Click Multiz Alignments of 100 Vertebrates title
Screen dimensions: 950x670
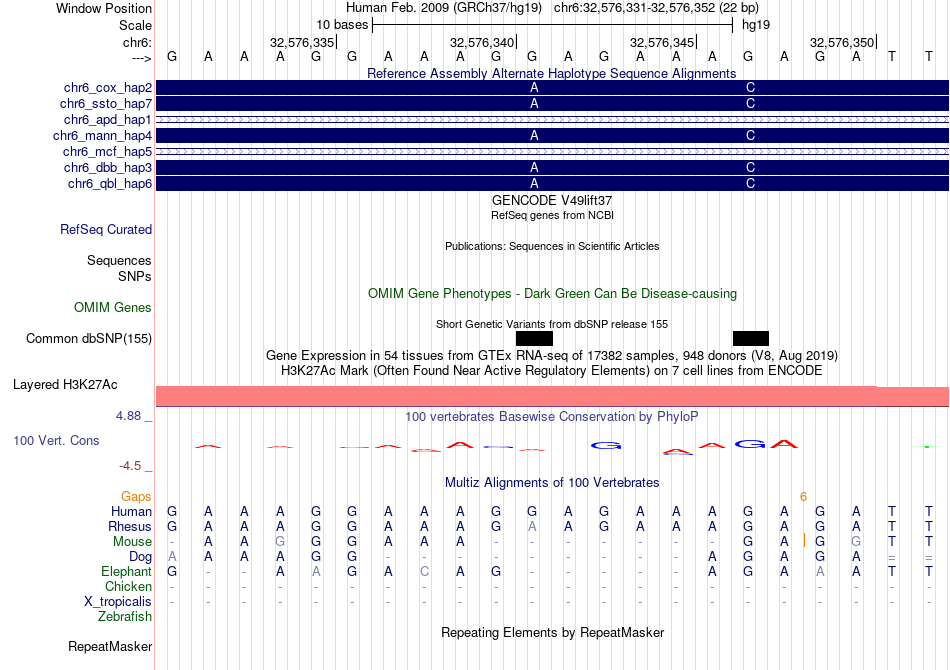click(552, 482)
